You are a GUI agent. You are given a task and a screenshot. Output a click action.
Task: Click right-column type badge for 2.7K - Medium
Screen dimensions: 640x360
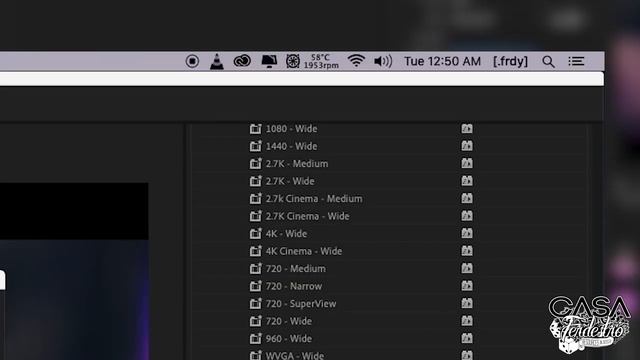pos(467,163)
